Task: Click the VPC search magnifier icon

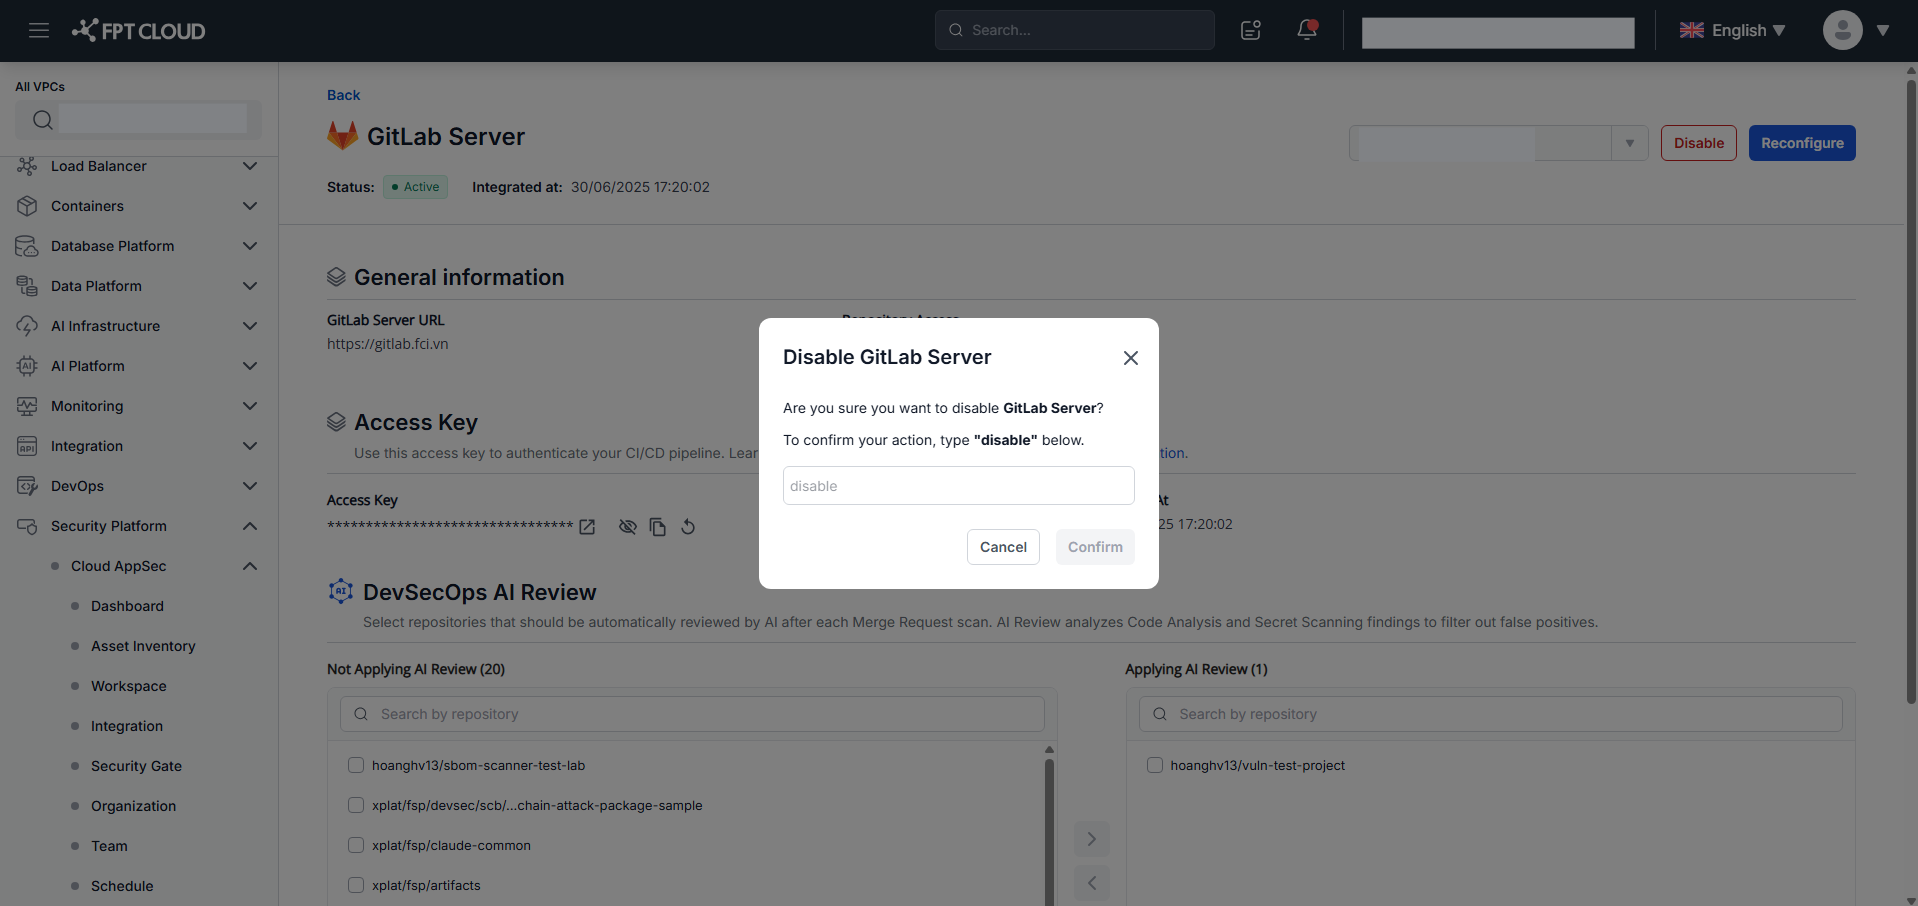Action: tap(42, 120)
